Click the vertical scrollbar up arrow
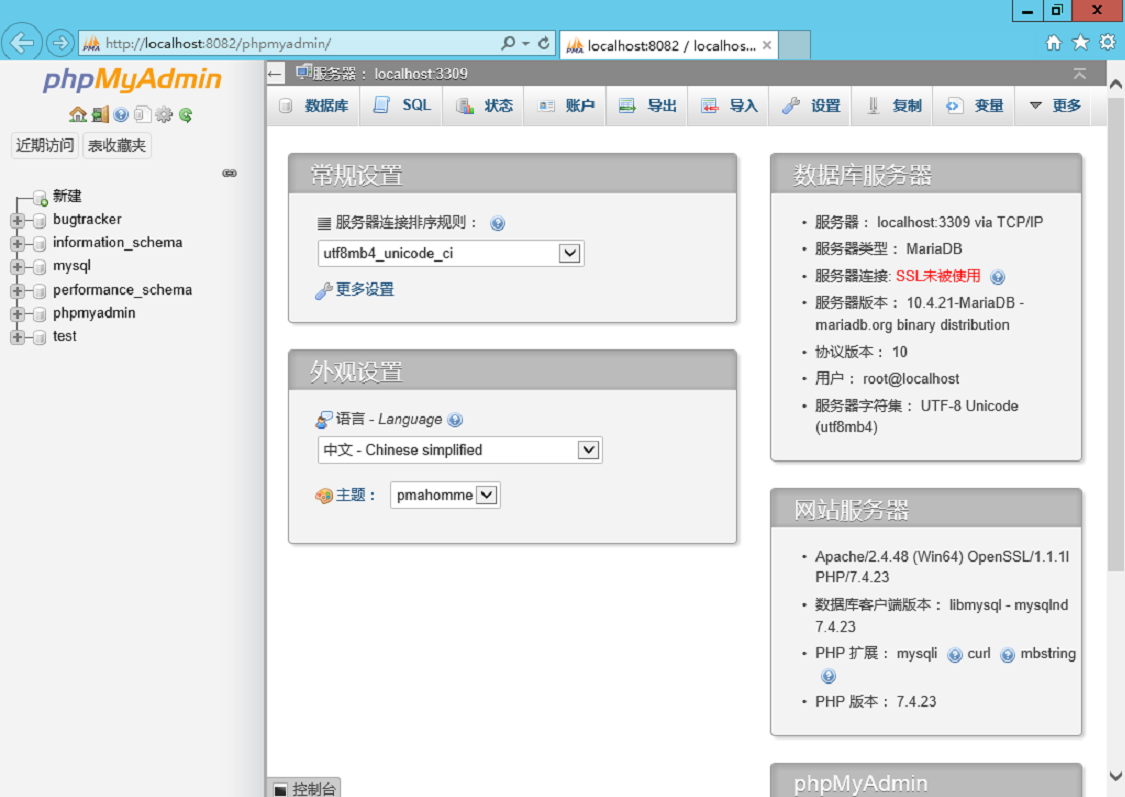Screen dimensions: 1125x797 (1116, 83)
